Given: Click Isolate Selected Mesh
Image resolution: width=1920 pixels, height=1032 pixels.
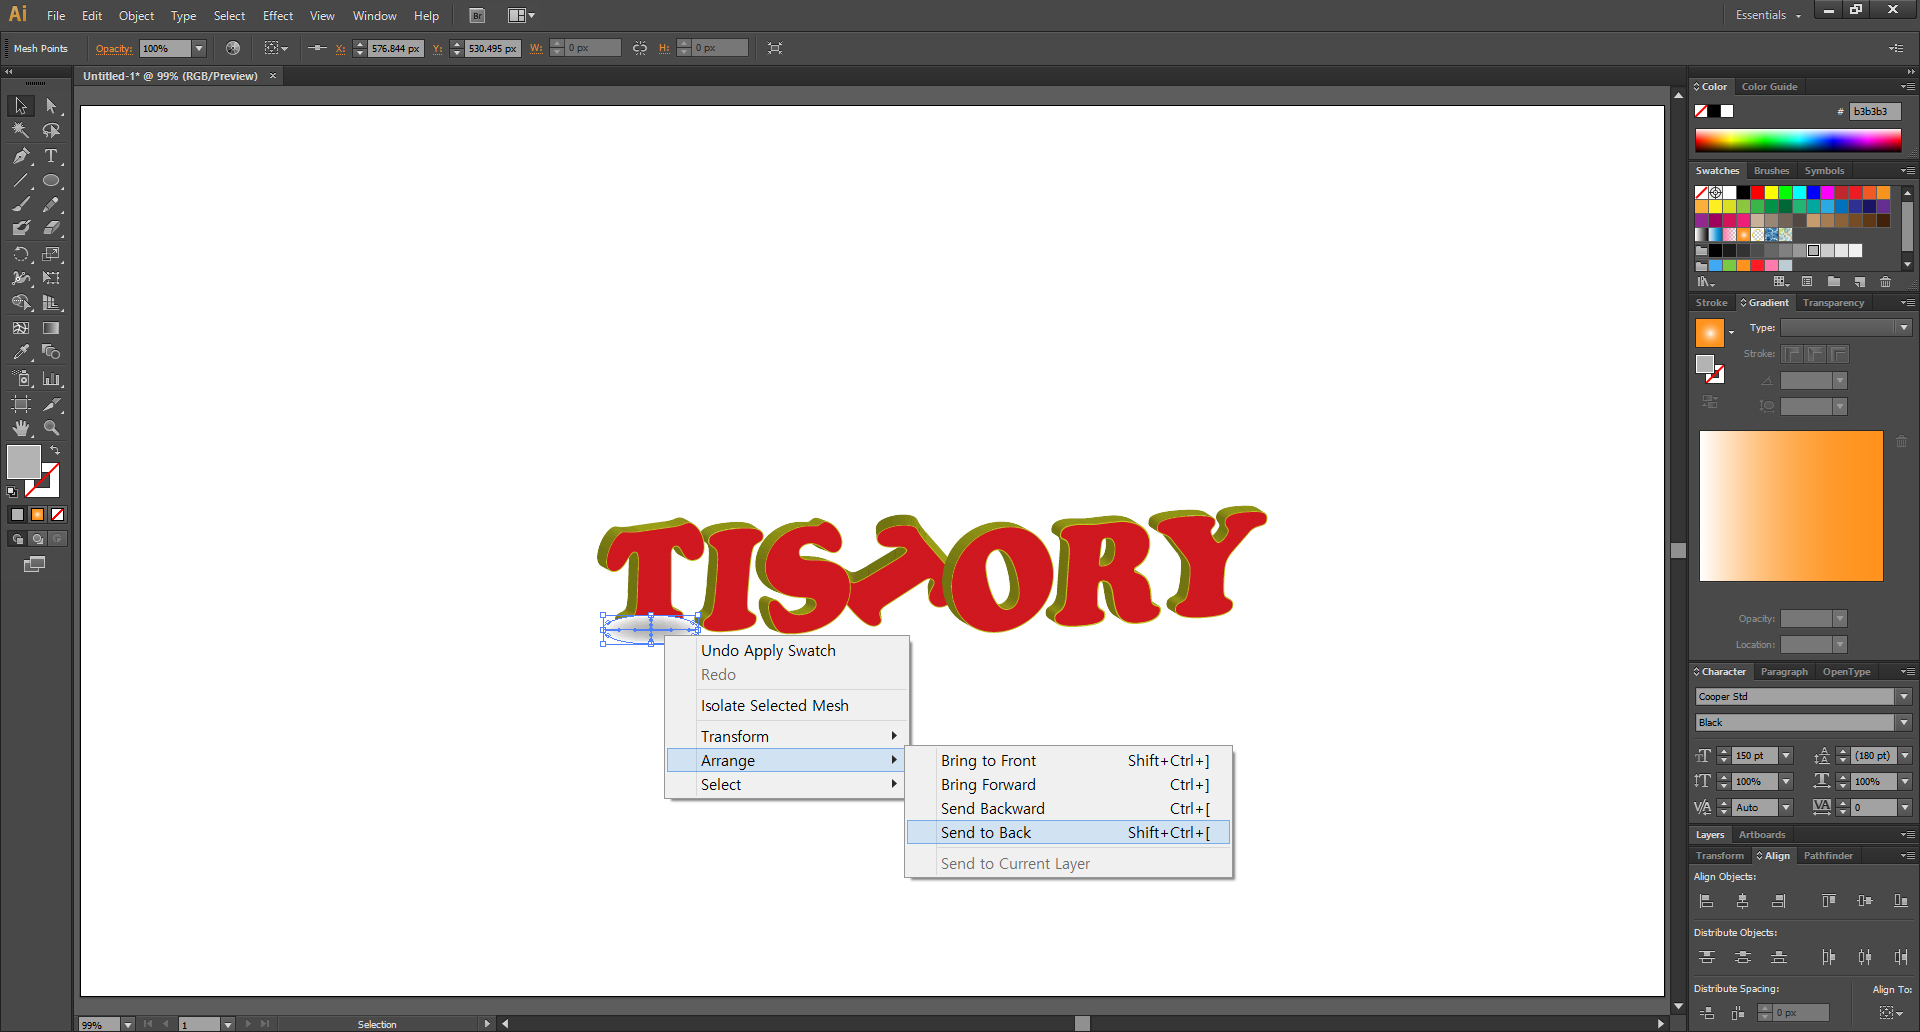Looking at the screenshot, I should [786, 705].
